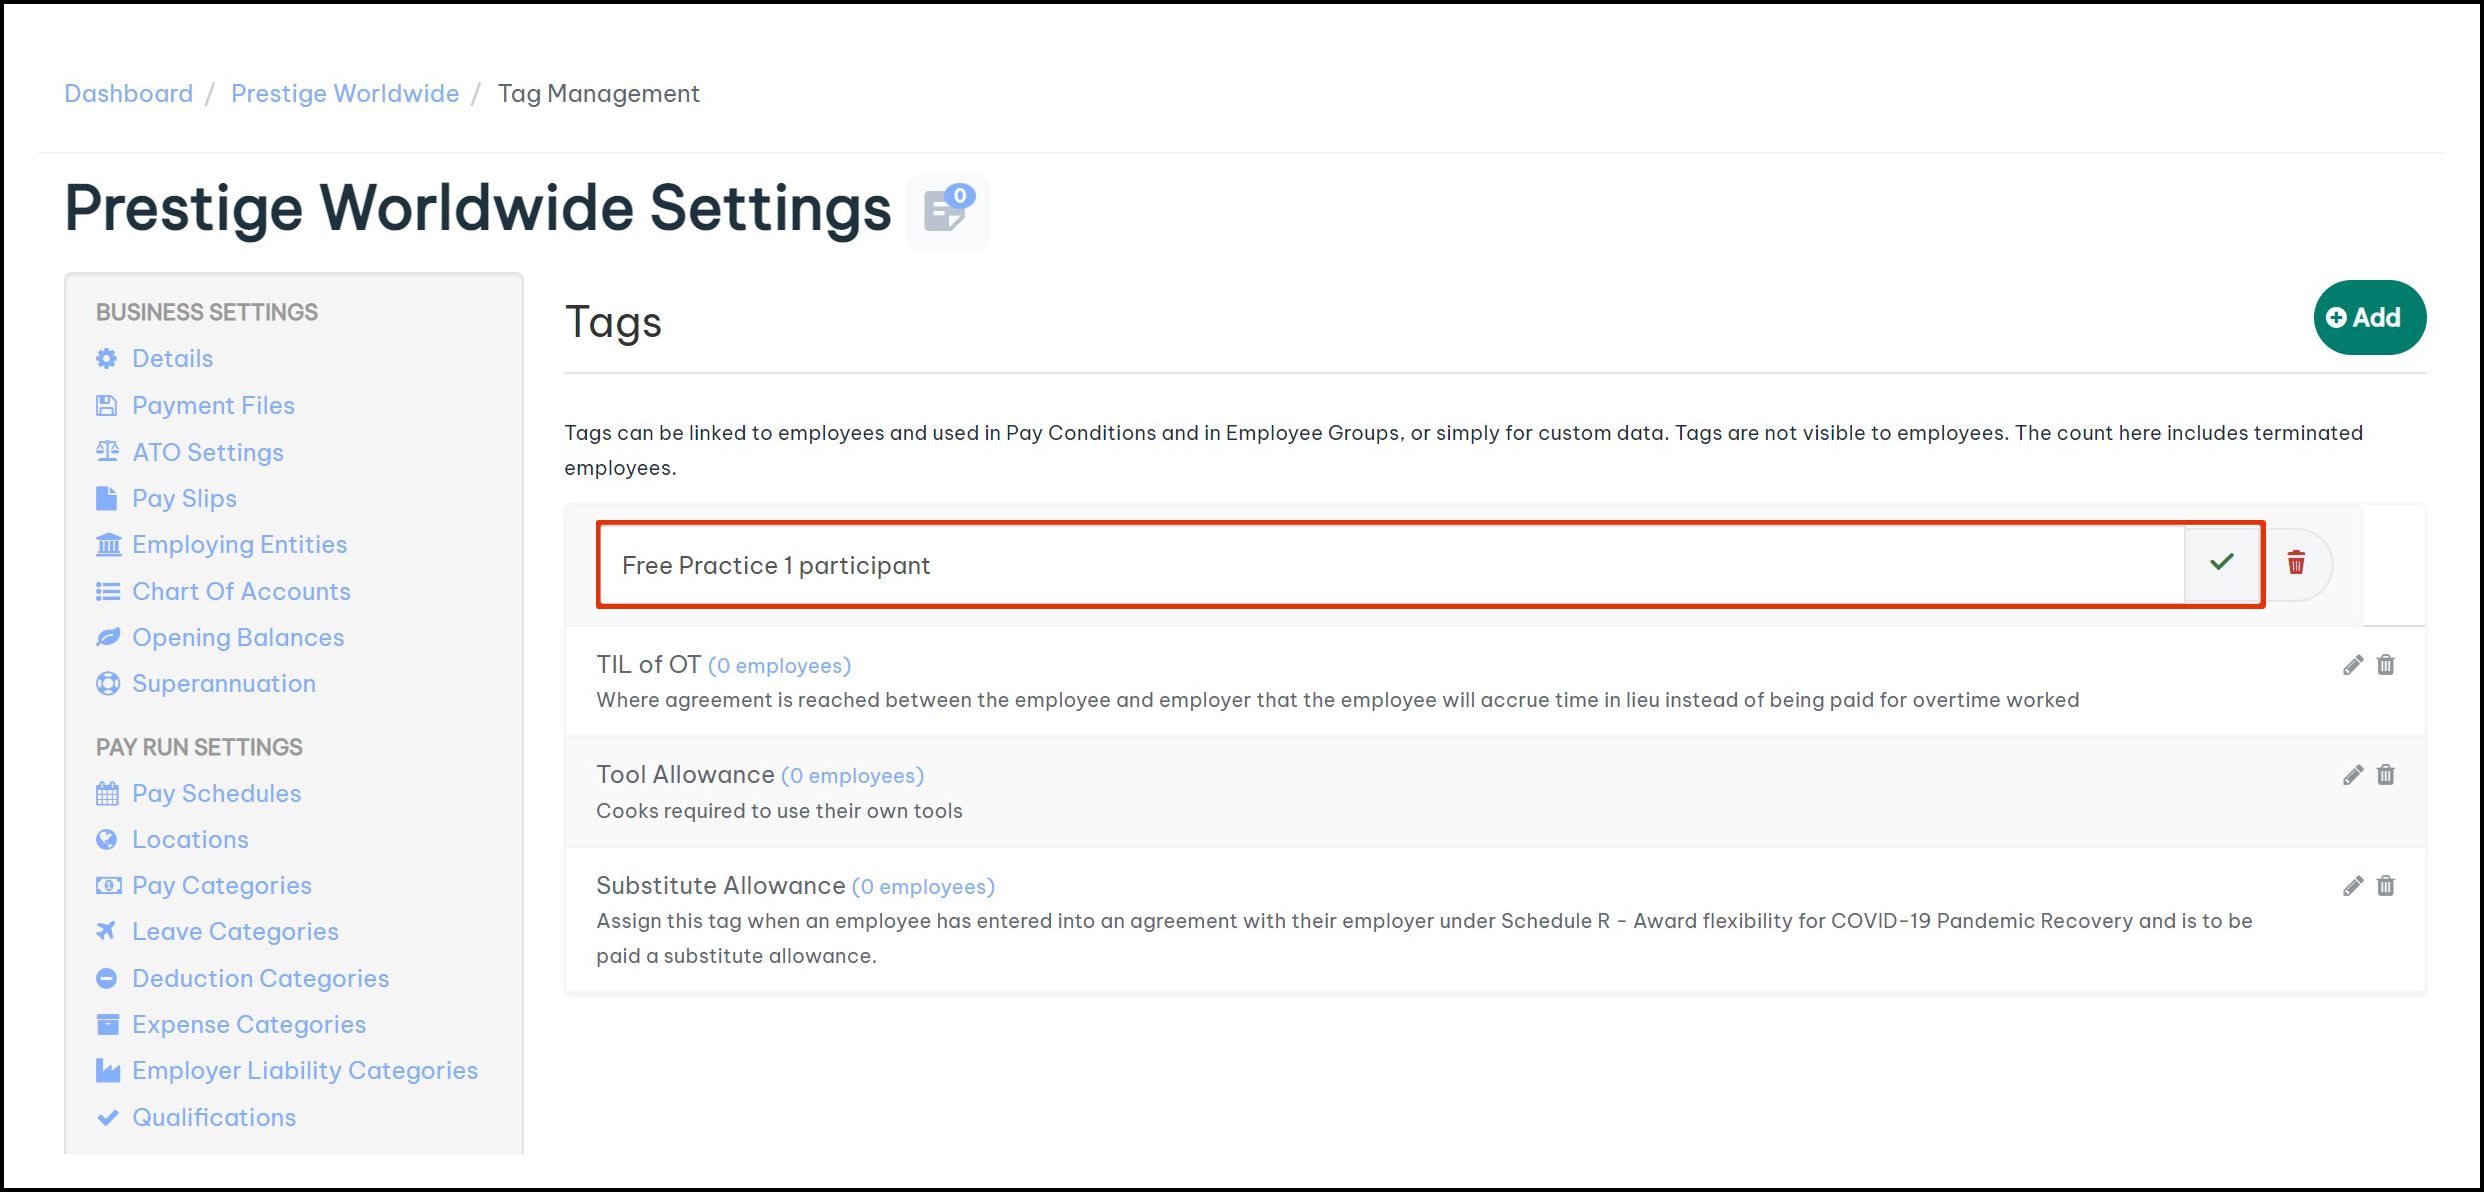Delete the Substitute Allowance tag
Image resolution: width=2484 pixels, height=1192 pixels.
click(2386, 886)
